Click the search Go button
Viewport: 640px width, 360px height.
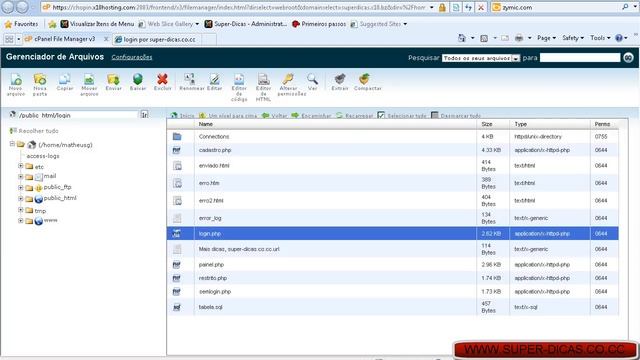pos(629,58)
